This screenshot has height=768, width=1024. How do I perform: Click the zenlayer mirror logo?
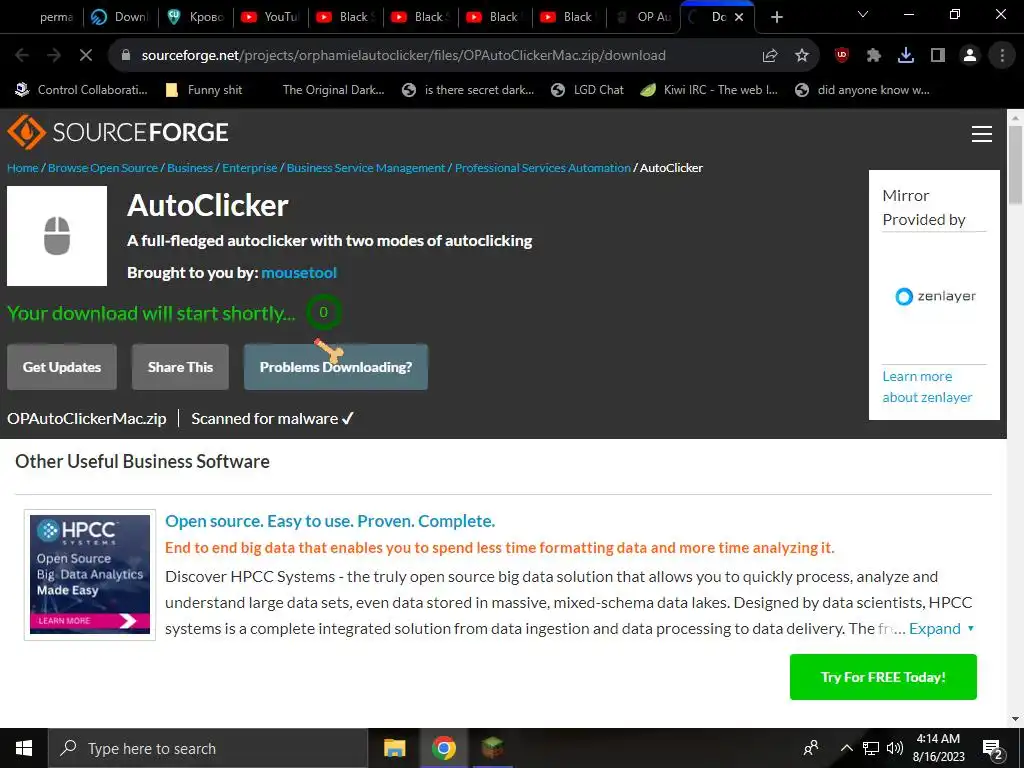click(935, 296)
